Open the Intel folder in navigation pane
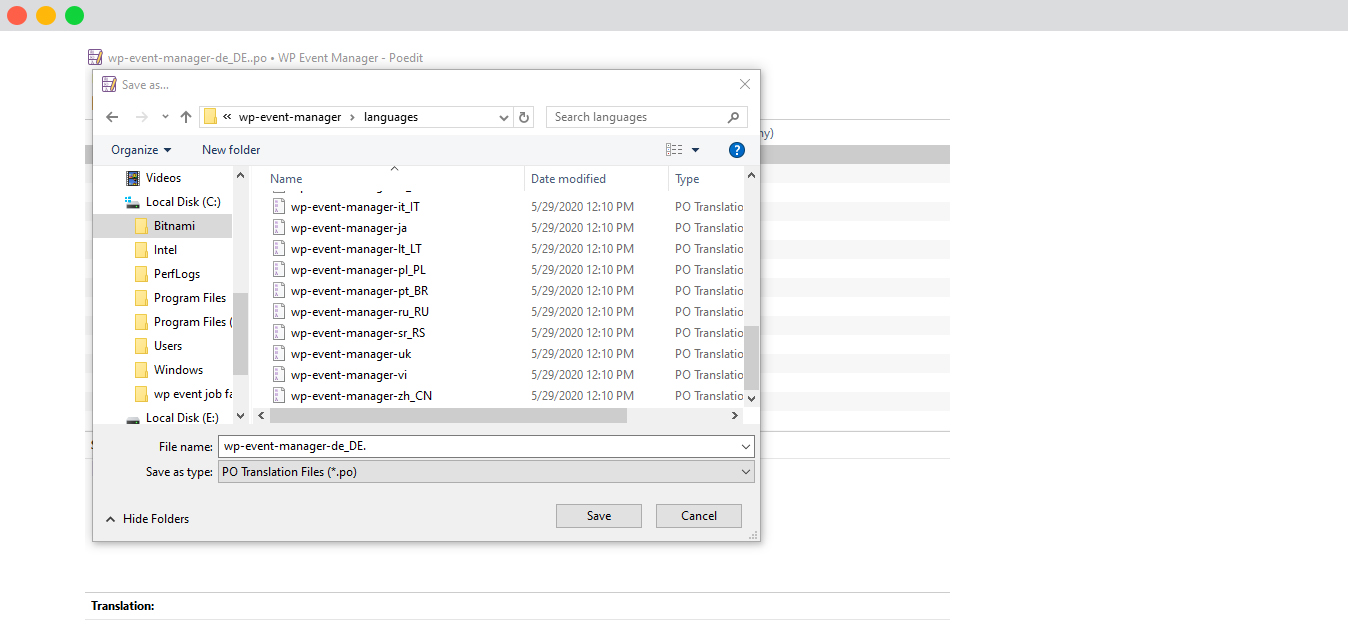The width and height of the screenshot is (1348, 635). 165,250
